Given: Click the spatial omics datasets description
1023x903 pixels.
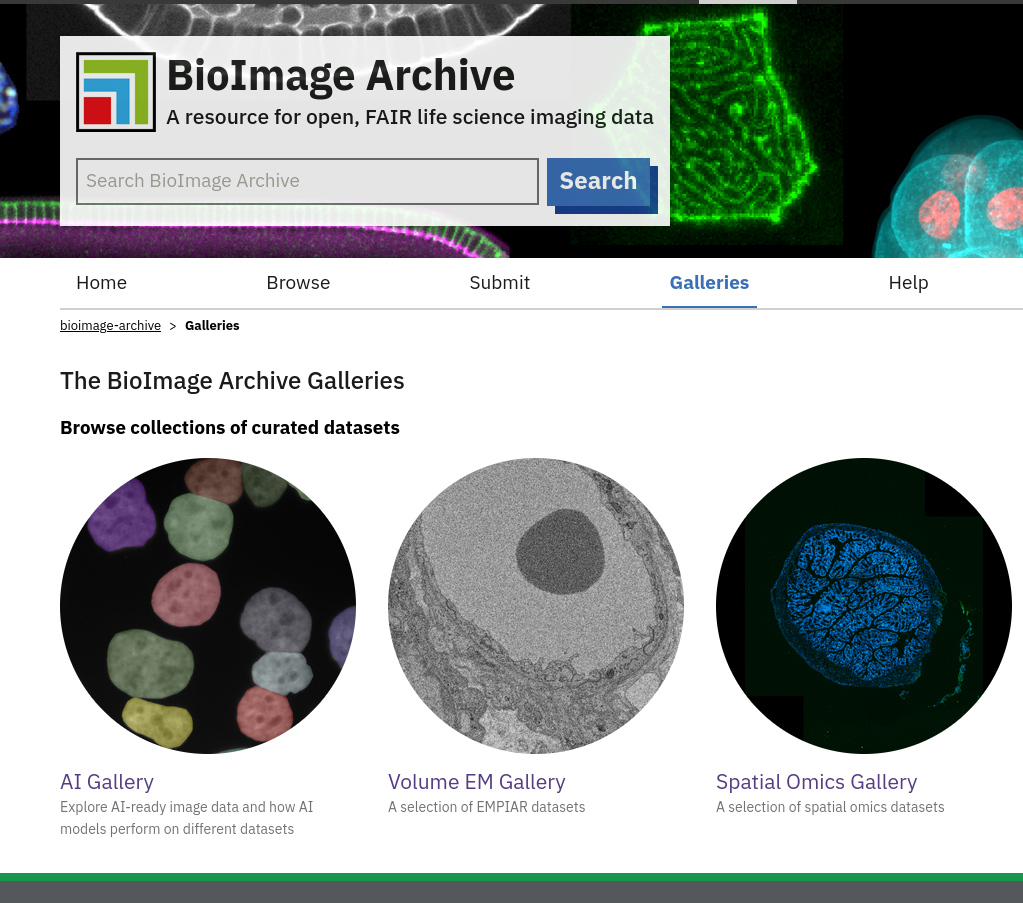Looking at the screenshot, I should point(830,808).
